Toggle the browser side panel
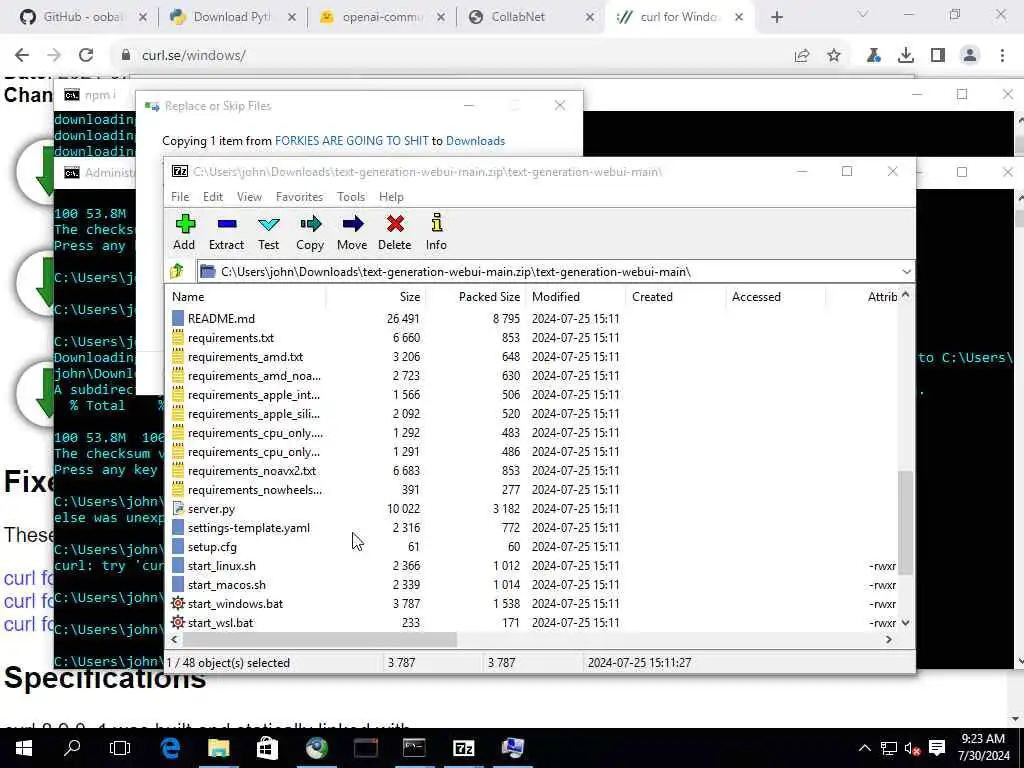This screenshot has width=1024, height=768. [x=938, y=56]
